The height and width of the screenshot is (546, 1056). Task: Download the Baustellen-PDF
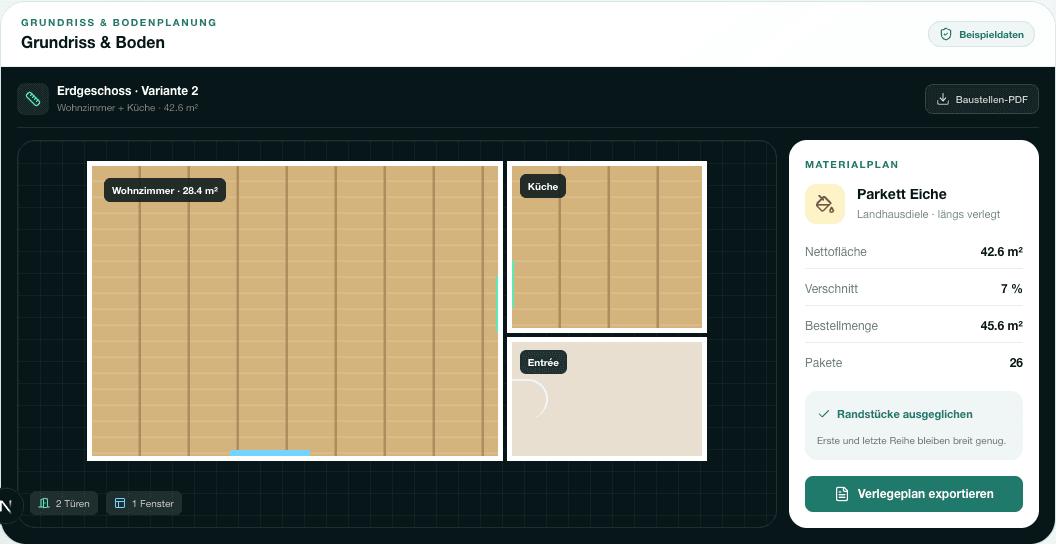point(982,100)
